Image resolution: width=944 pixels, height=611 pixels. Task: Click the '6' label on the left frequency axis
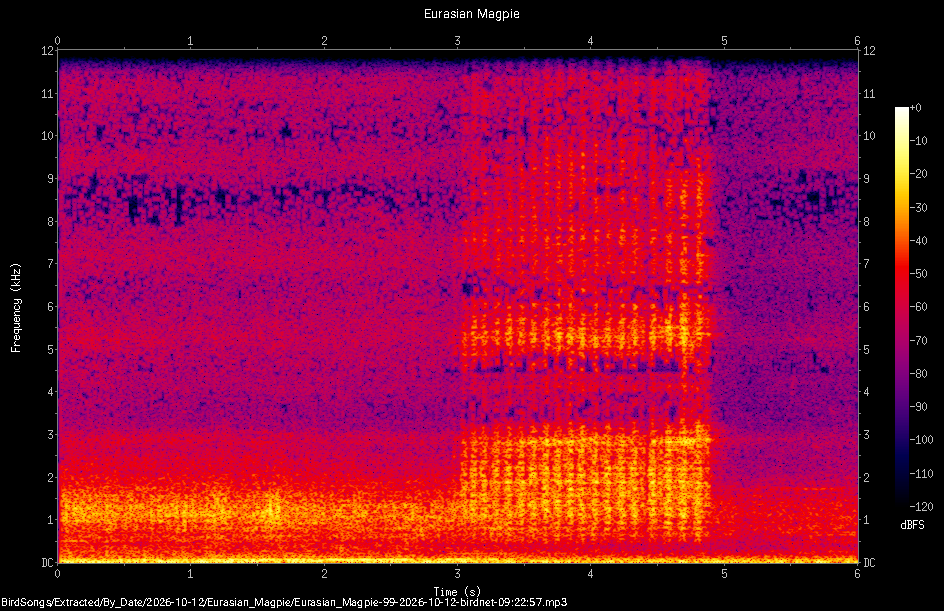pos(51,306)
